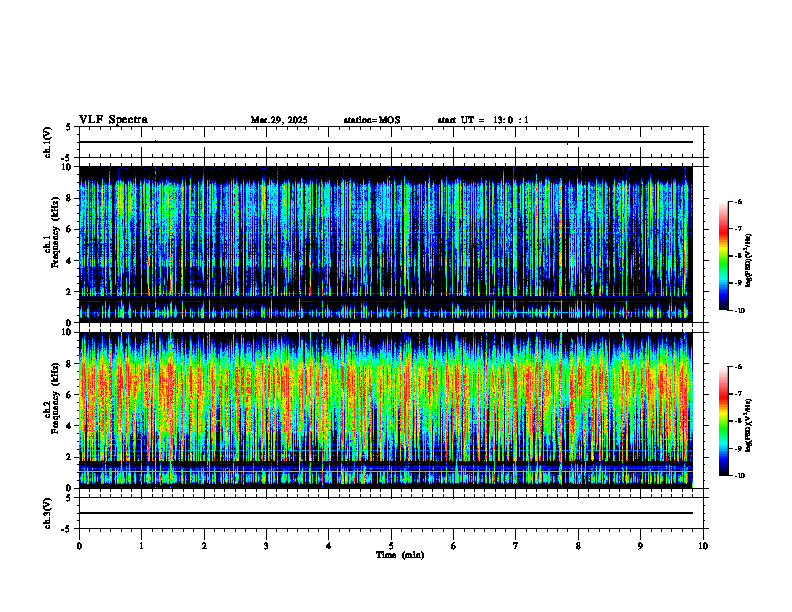Click the "8" kHz tick of ch.1 spectrogram
This screenshot has height=612, width=792.
(70, 198)
